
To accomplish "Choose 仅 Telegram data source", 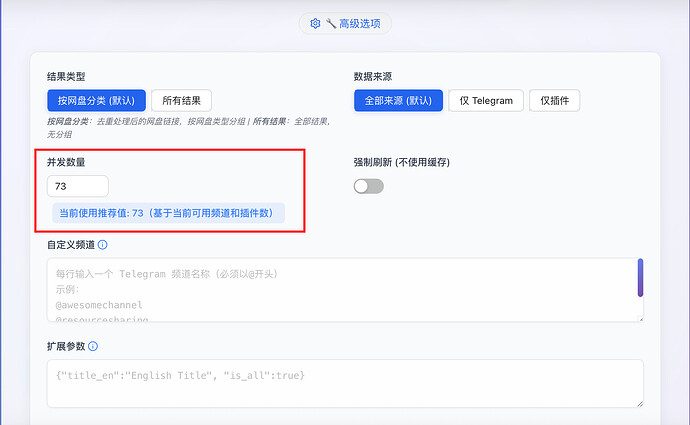I will tap(486, 100).
